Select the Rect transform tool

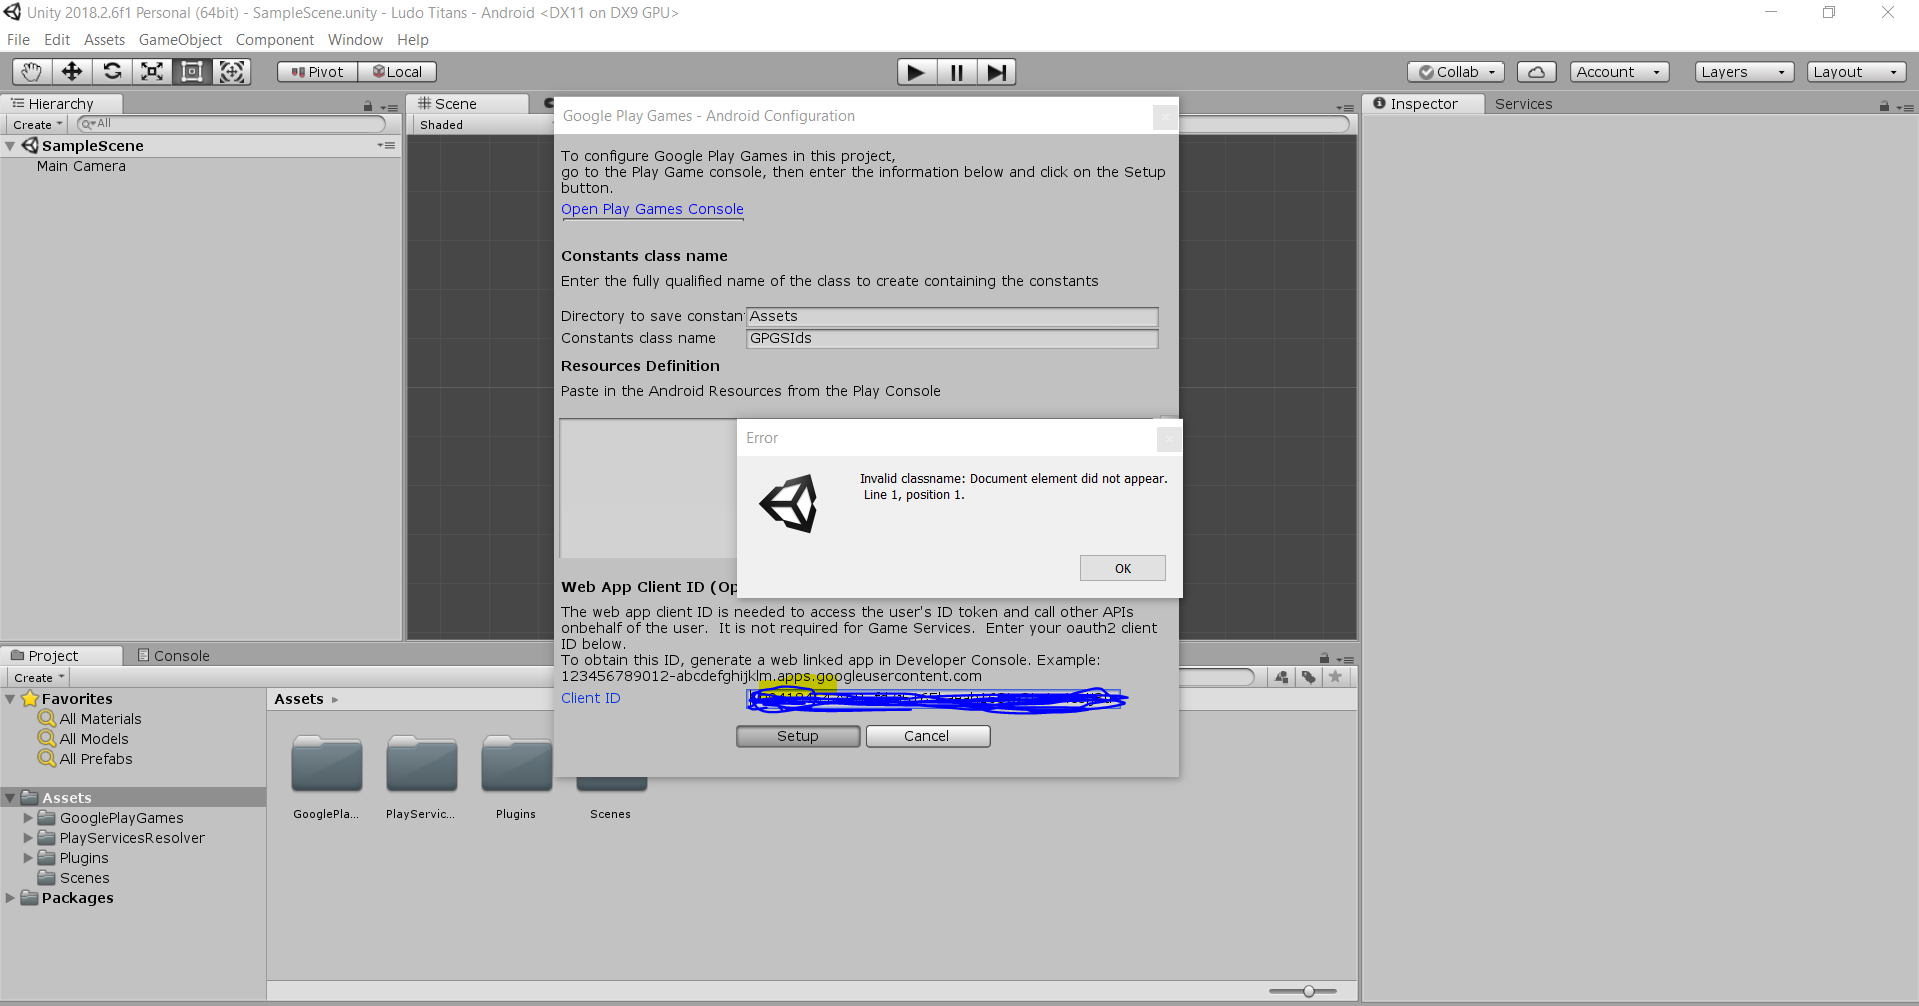click(192, 71)
